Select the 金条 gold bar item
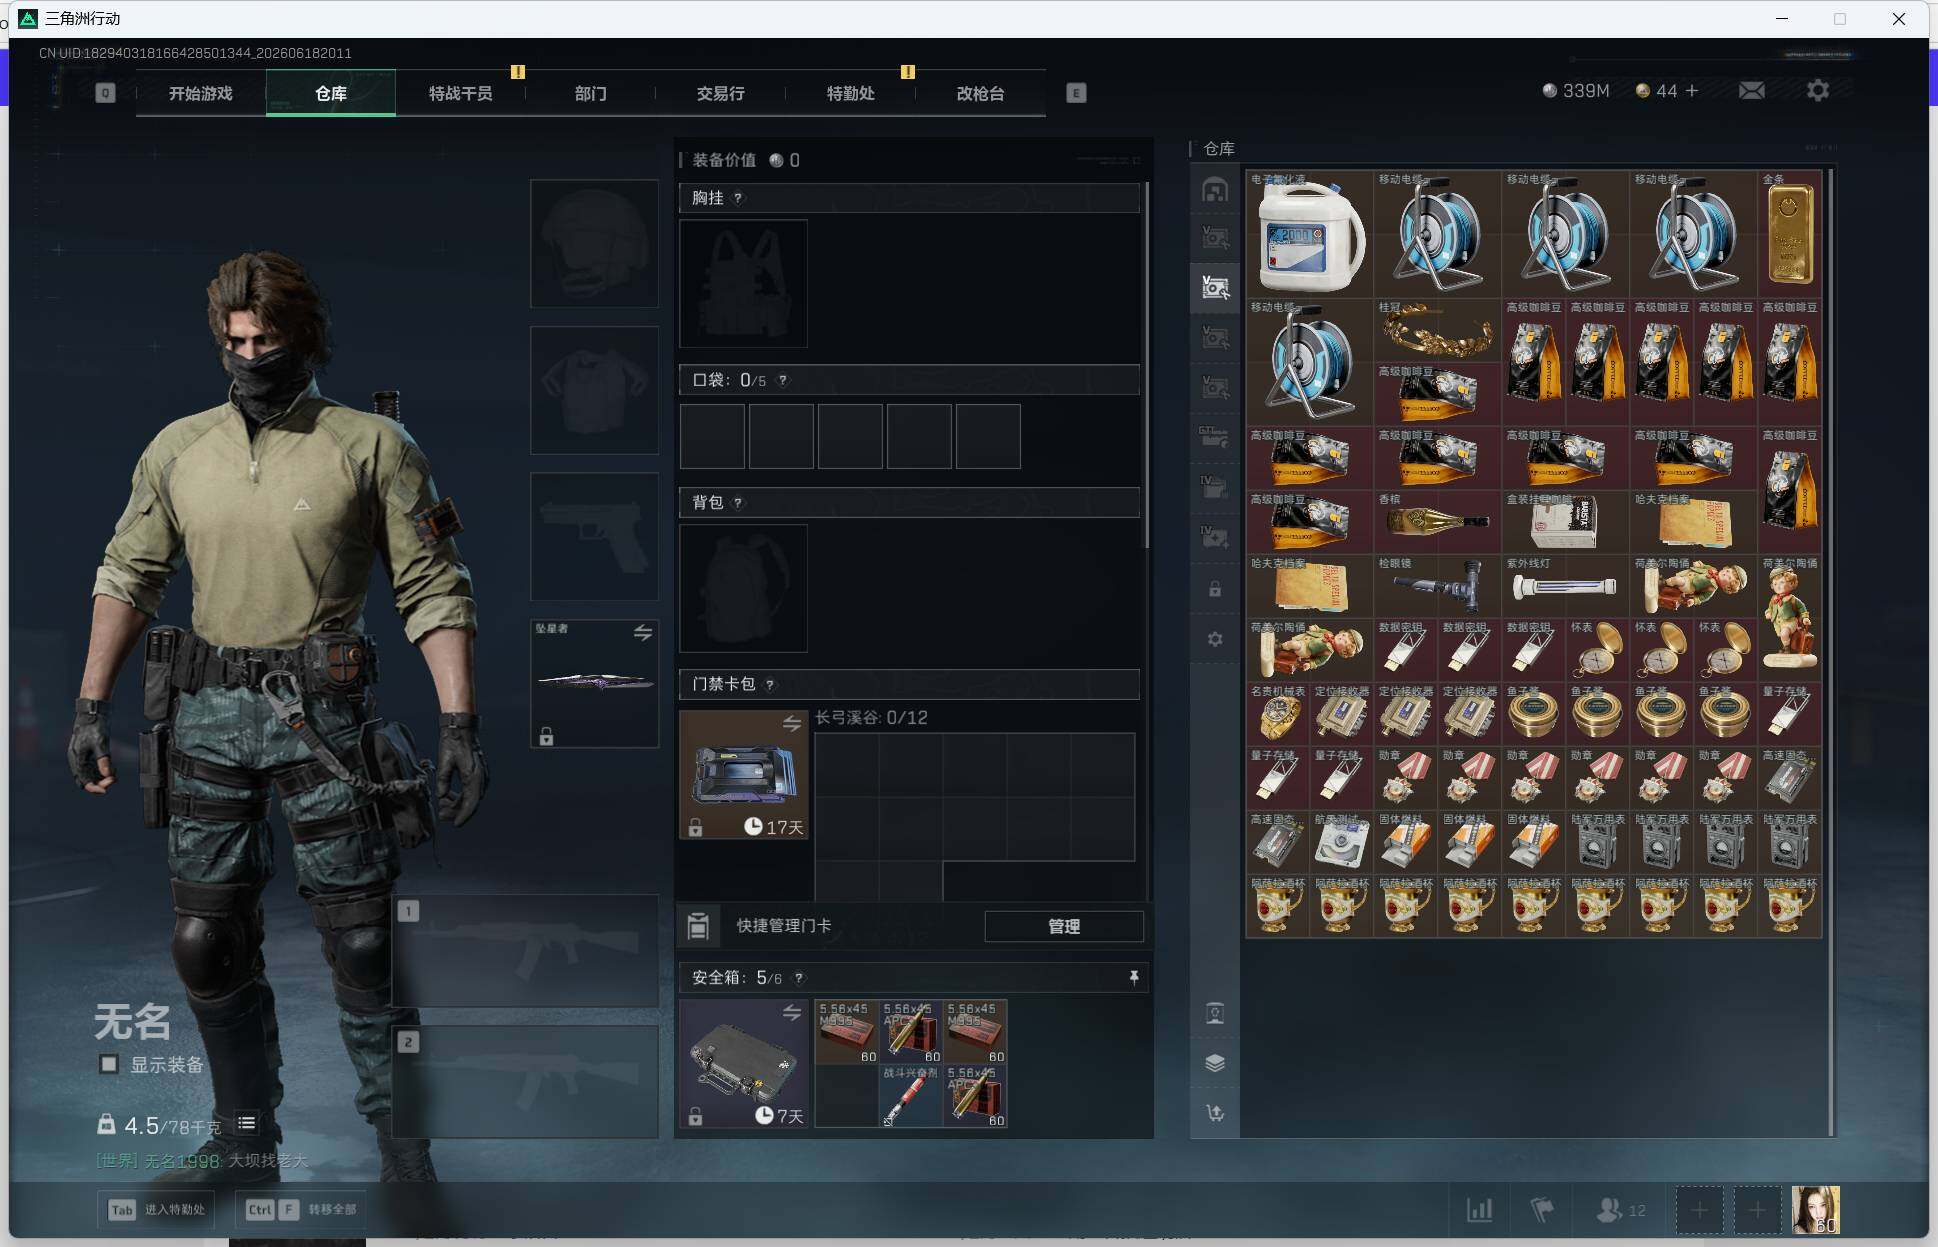Image resolution: width=1938 pixels, height=1247 pixels. (x=1790, y=234)
